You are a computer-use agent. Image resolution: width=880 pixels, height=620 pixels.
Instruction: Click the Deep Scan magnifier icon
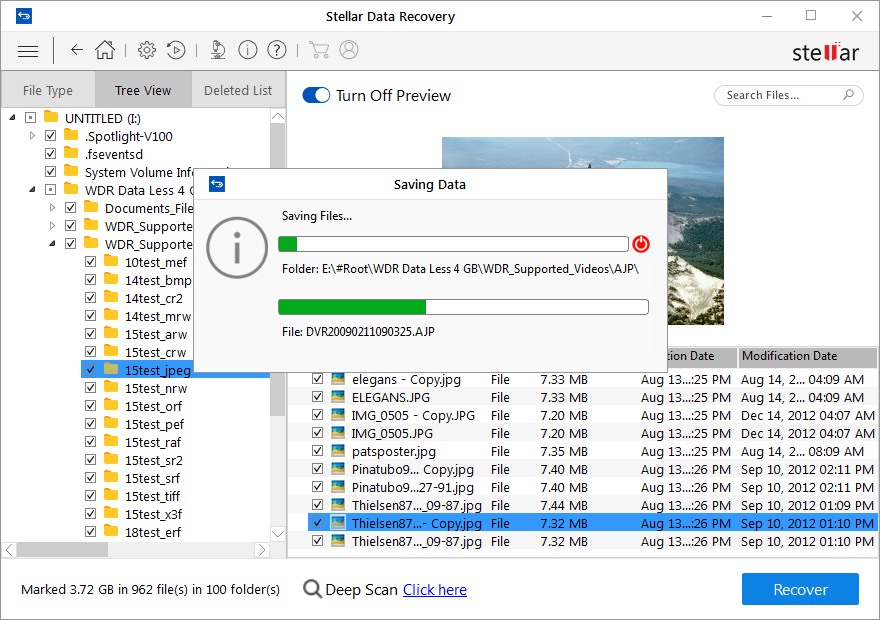pos(312,589)
